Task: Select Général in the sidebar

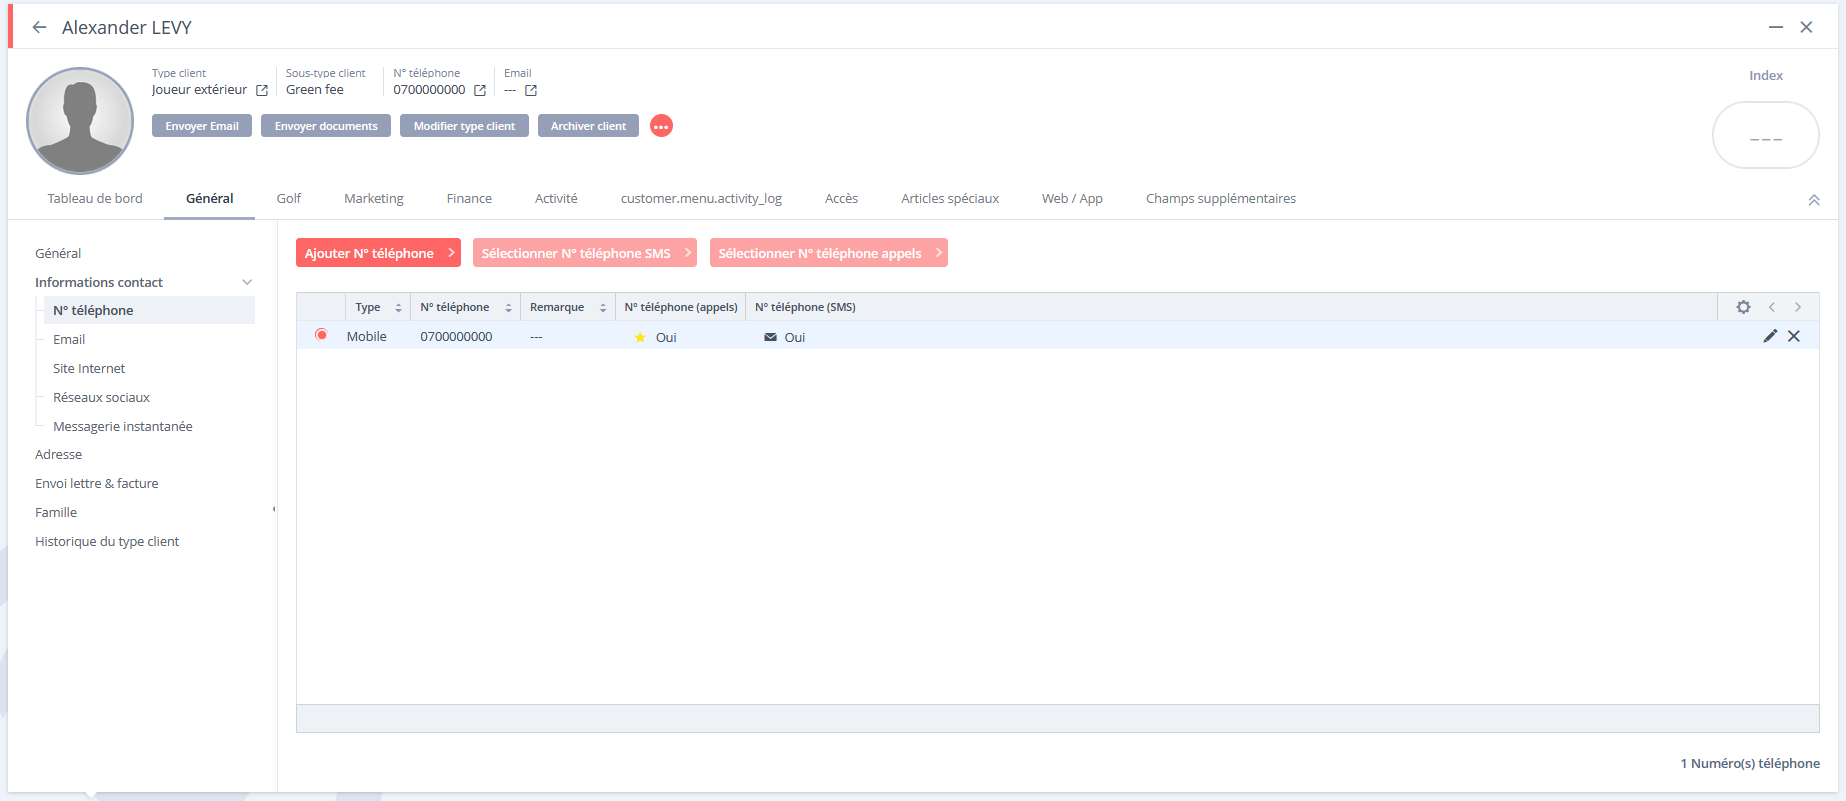Action: pyautogui.click(x=58, y=253)
